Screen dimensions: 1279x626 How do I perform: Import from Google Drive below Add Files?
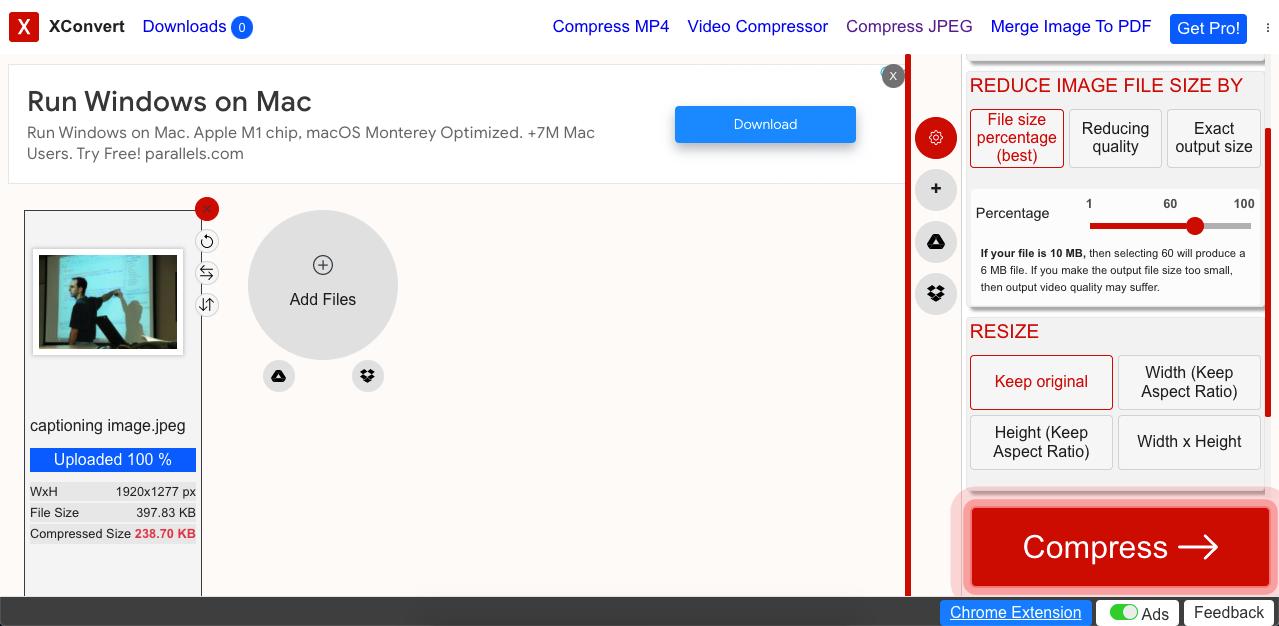click(x=279, y=376)
